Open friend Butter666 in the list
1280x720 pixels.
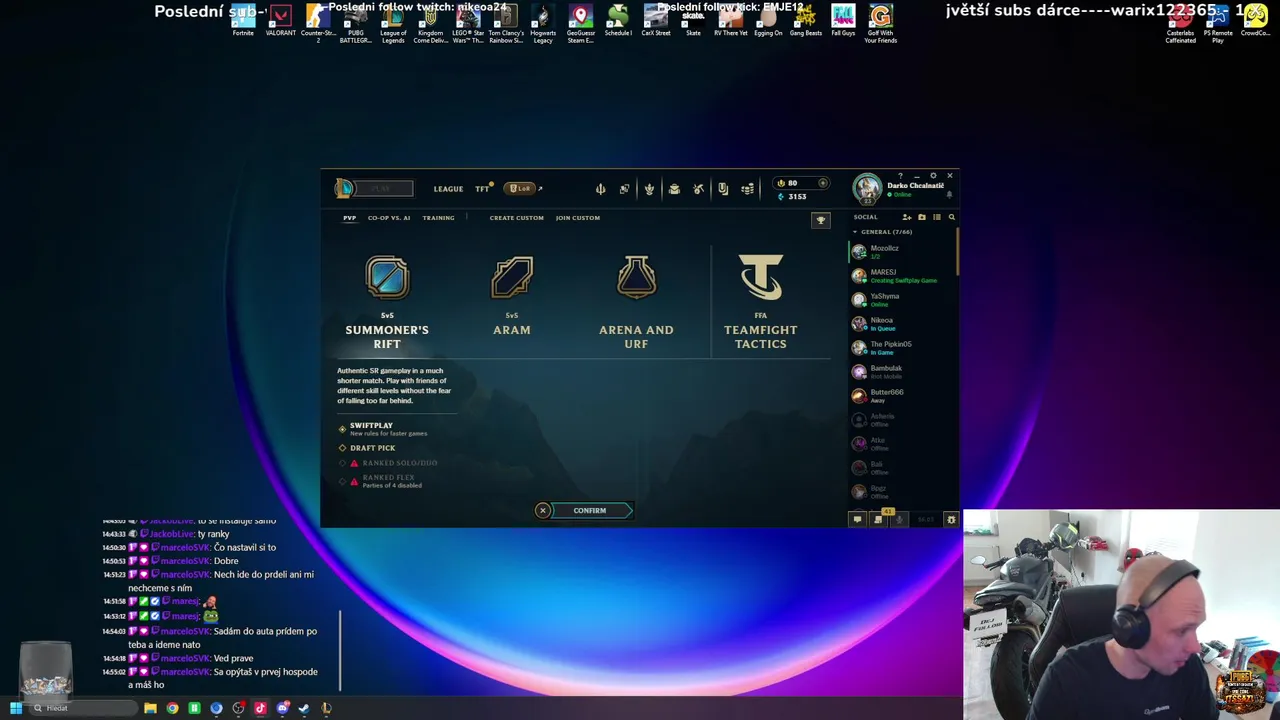point(902,396)
